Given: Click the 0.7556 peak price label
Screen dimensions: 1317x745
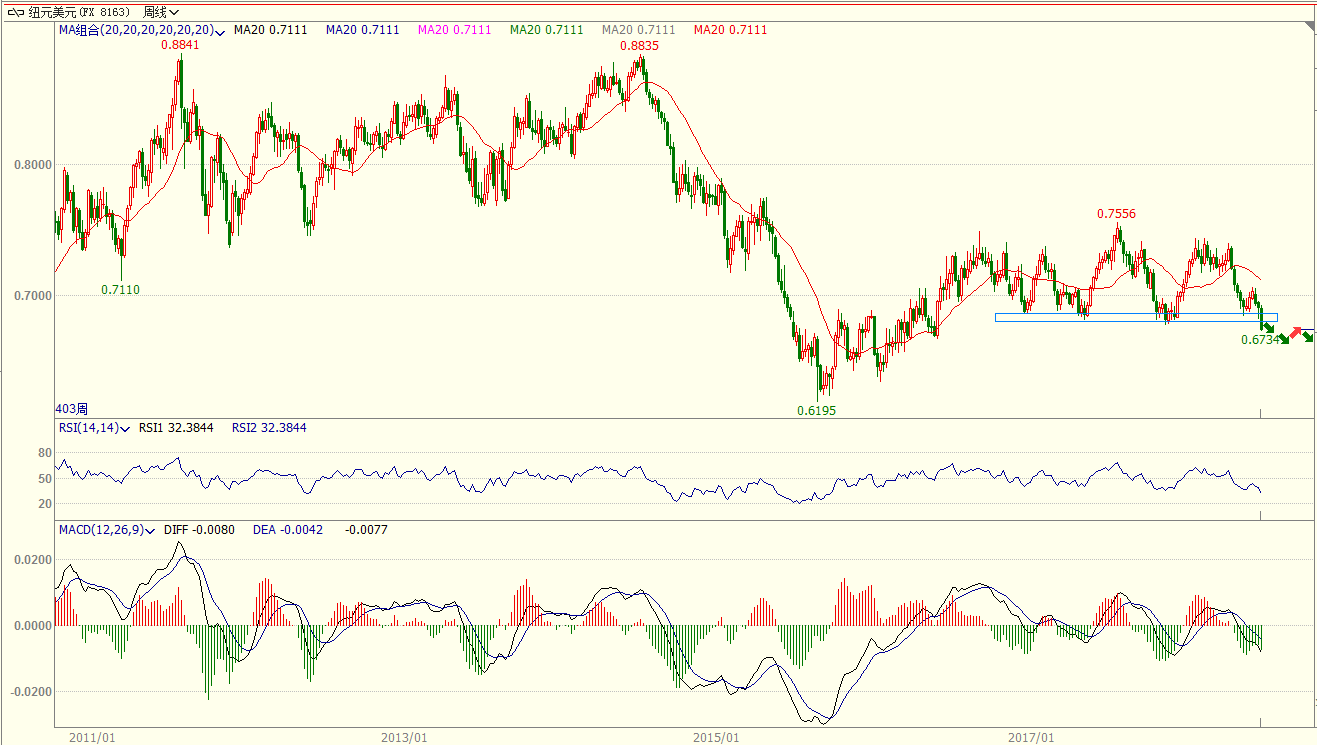Looking at the screenshot, I should pos(1116,214).
